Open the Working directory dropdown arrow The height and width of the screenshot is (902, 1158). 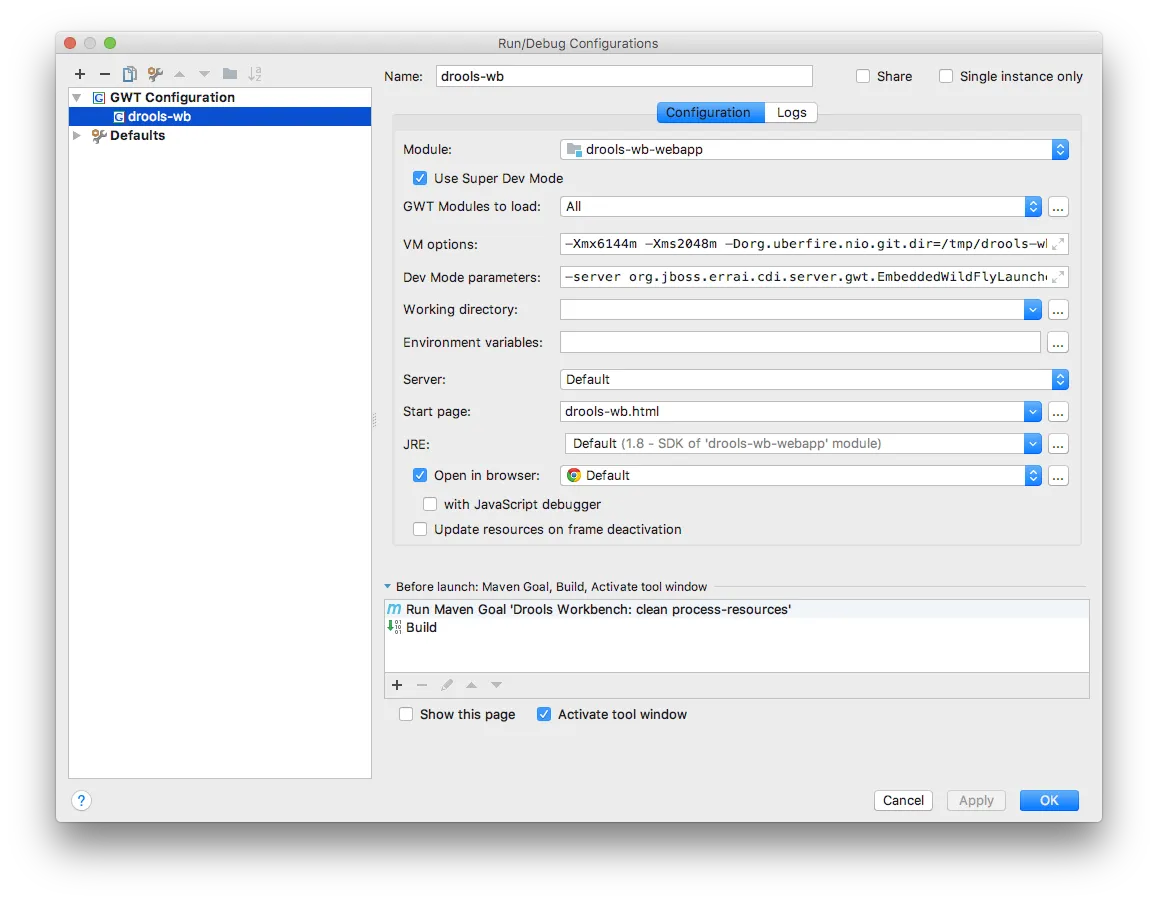[x=1032, y=310]
